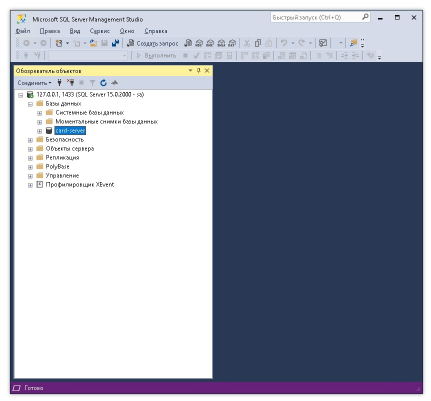Click the Disconnect icon in Object Explorer
Viewport: 431px width, 401px height.
70,83
